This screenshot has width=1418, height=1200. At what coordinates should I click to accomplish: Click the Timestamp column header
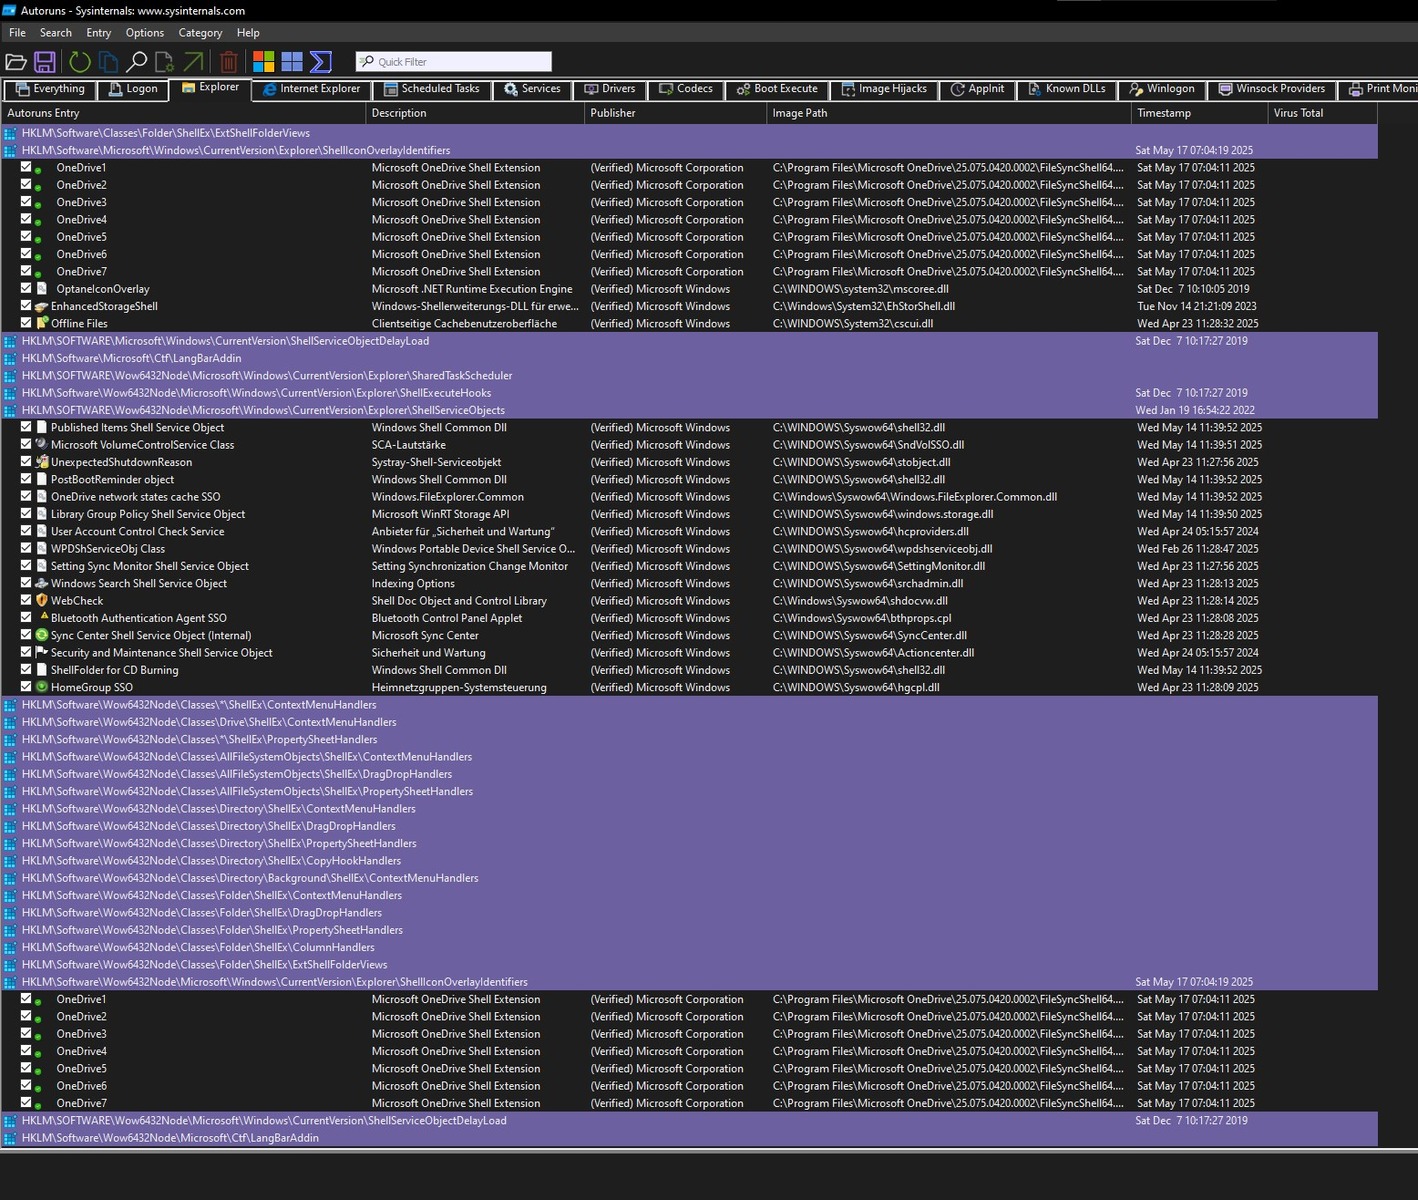1164,113
